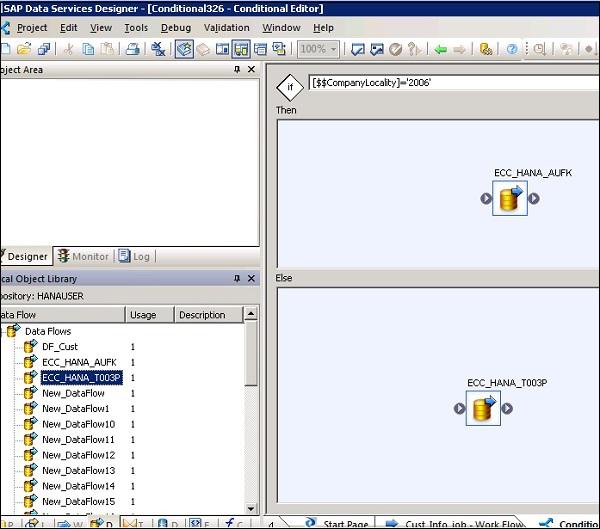Click the green forward arrow icon

459,49
